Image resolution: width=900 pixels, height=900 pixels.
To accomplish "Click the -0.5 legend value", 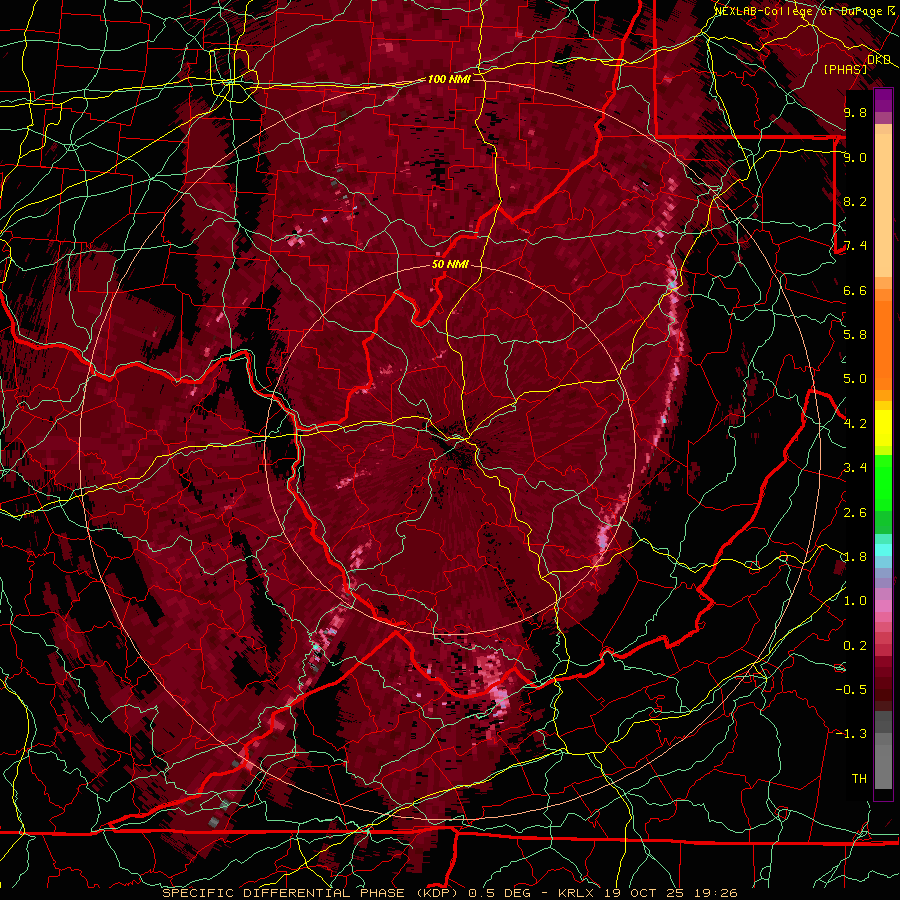I will pyautogui.click(x=851, y=690).
